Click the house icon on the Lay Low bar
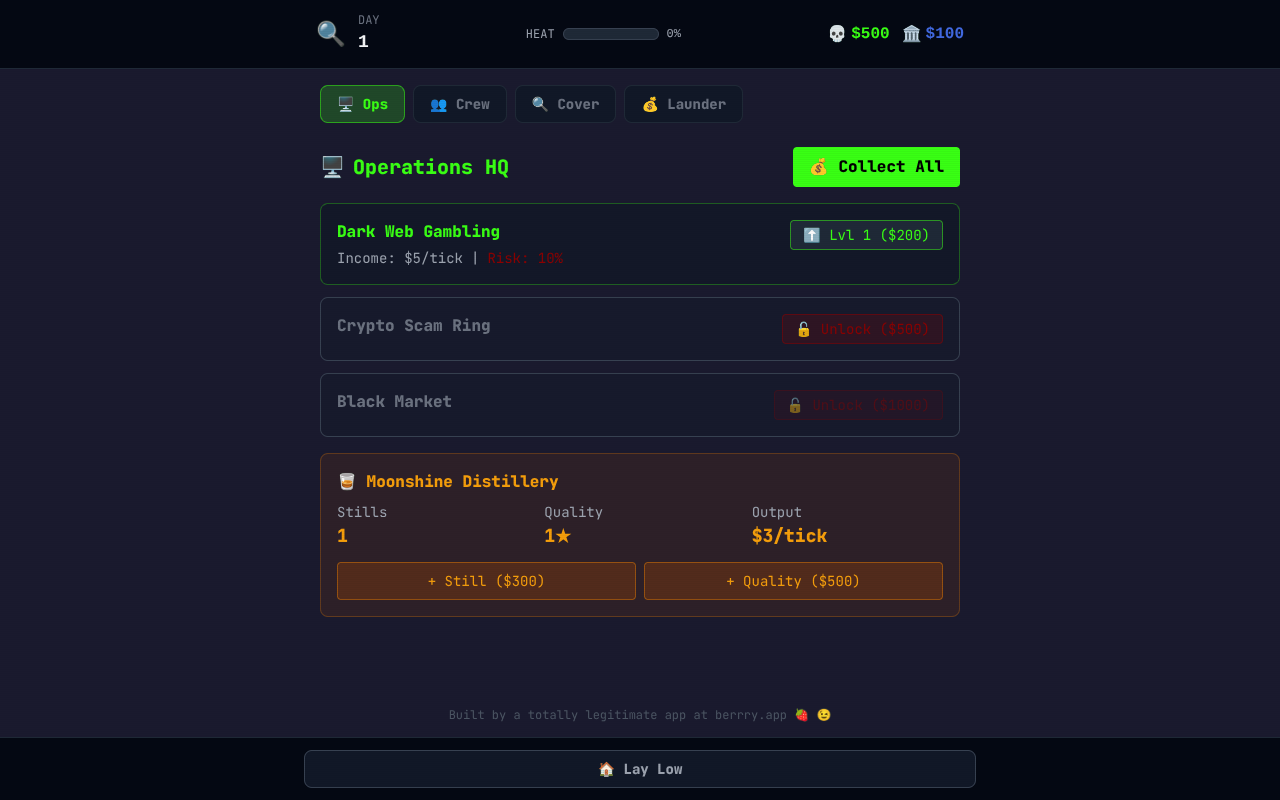This screenshot has height=800, width=1280. click(606, 769)
